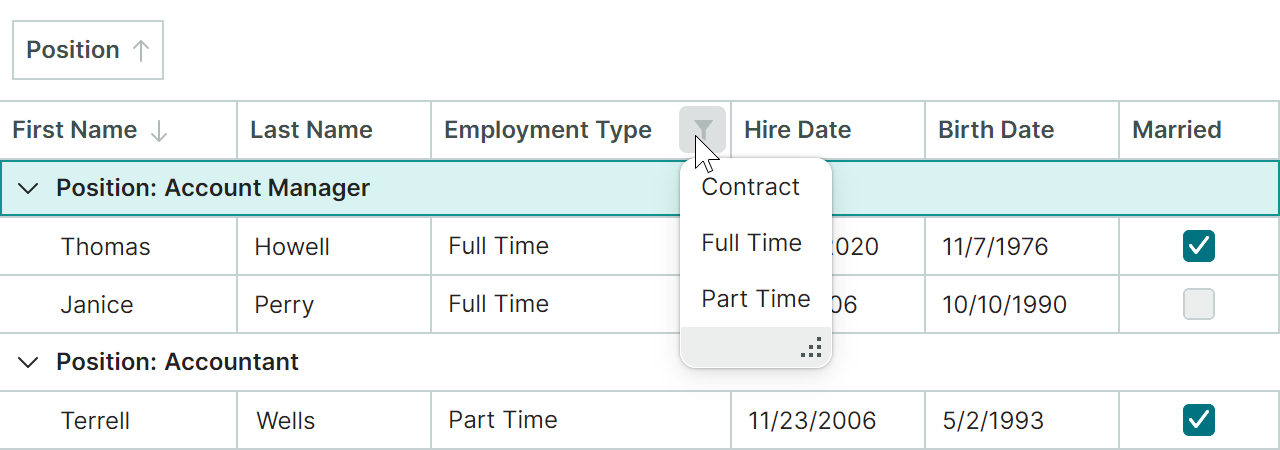Sort by Hire Date column header
Screen dimensions: 1280x450
[797, 130]
